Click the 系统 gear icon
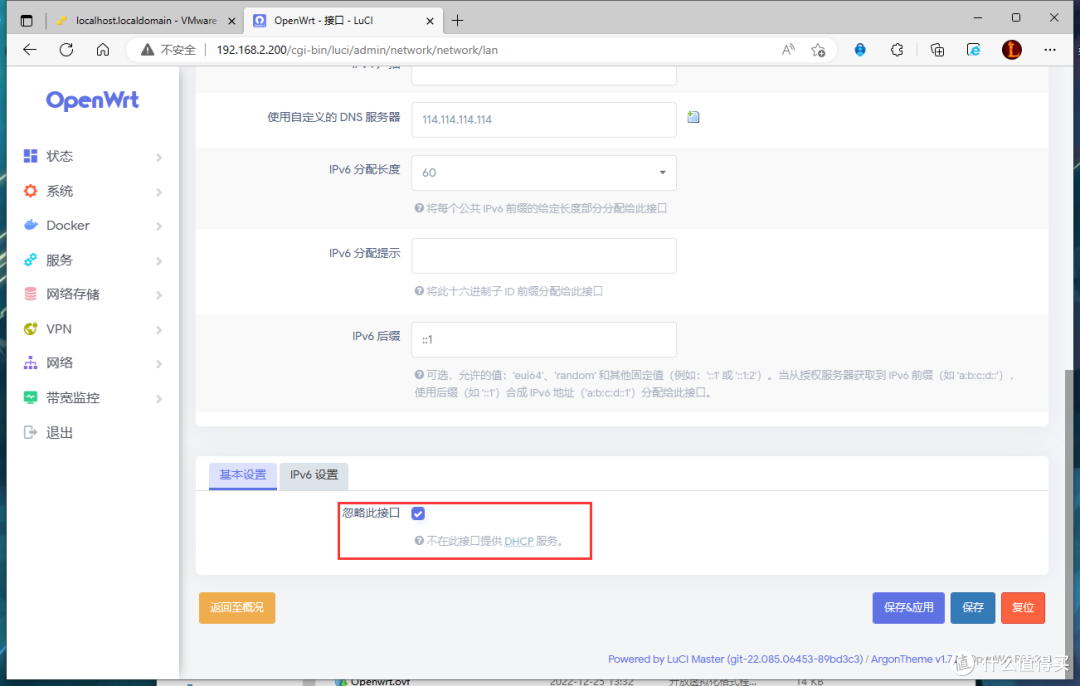This screenshot has height=686, width=1080. pos(33,191)
